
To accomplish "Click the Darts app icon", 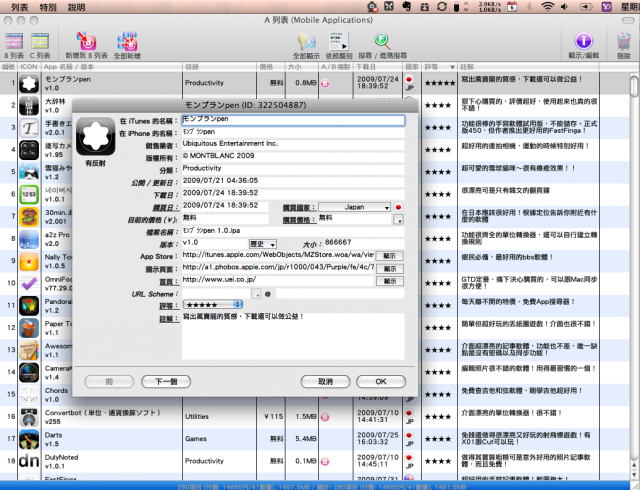I will 29,439.
